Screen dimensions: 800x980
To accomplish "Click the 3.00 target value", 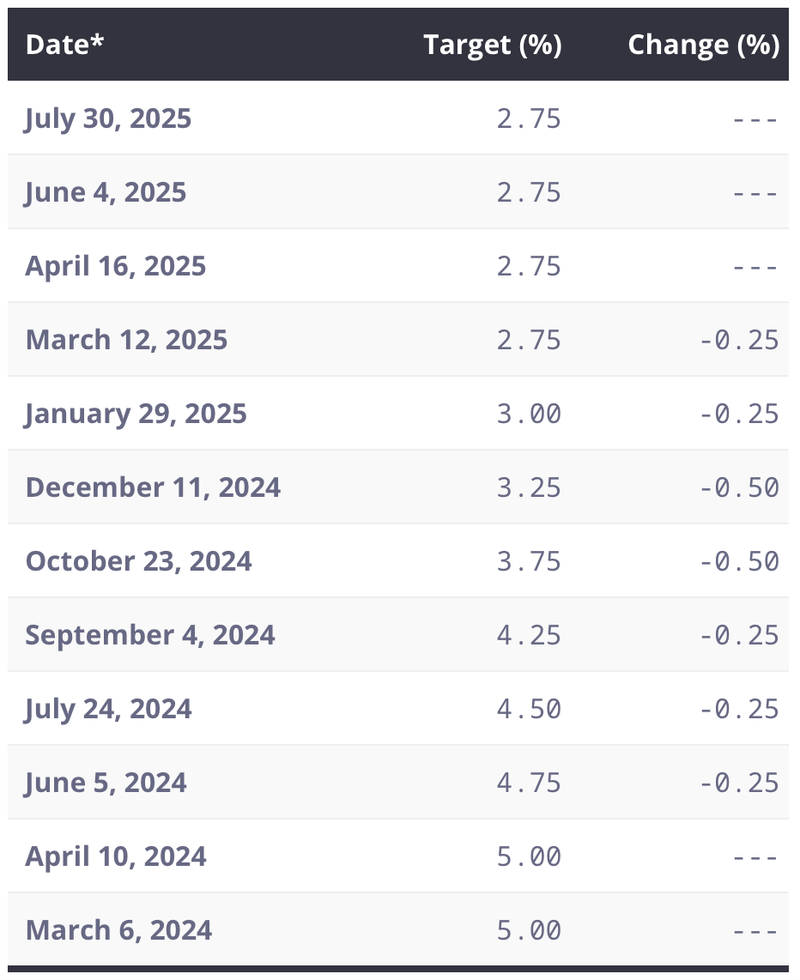I will (529, 414).
